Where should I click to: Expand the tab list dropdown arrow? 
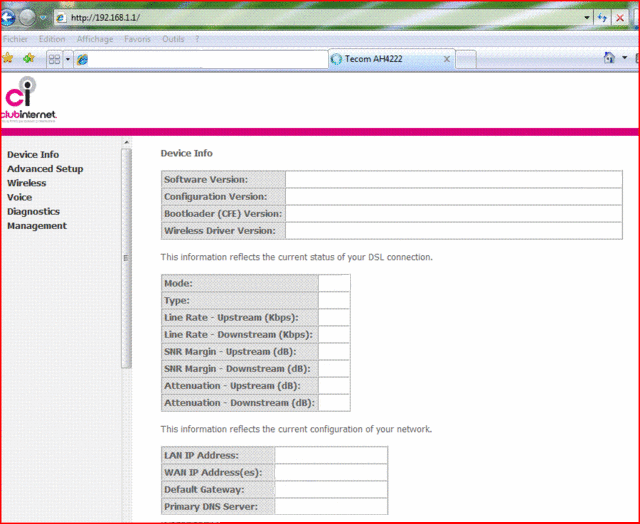(x=68, y=60)
